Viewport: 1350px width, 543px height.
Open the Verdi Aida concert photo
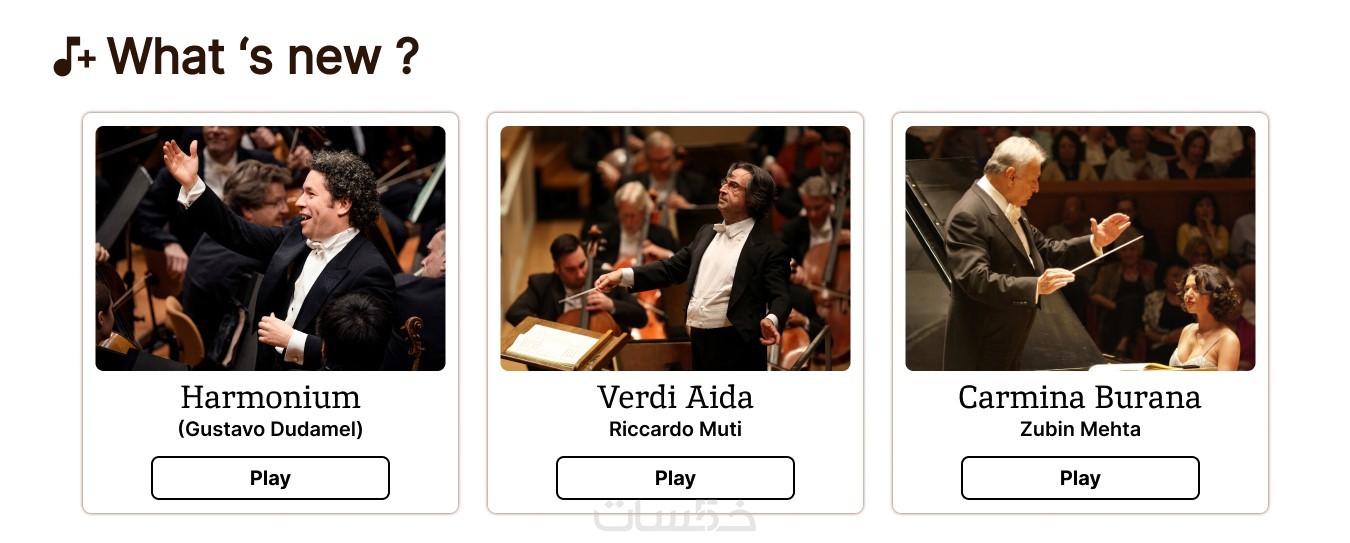(x=675, y=248)
